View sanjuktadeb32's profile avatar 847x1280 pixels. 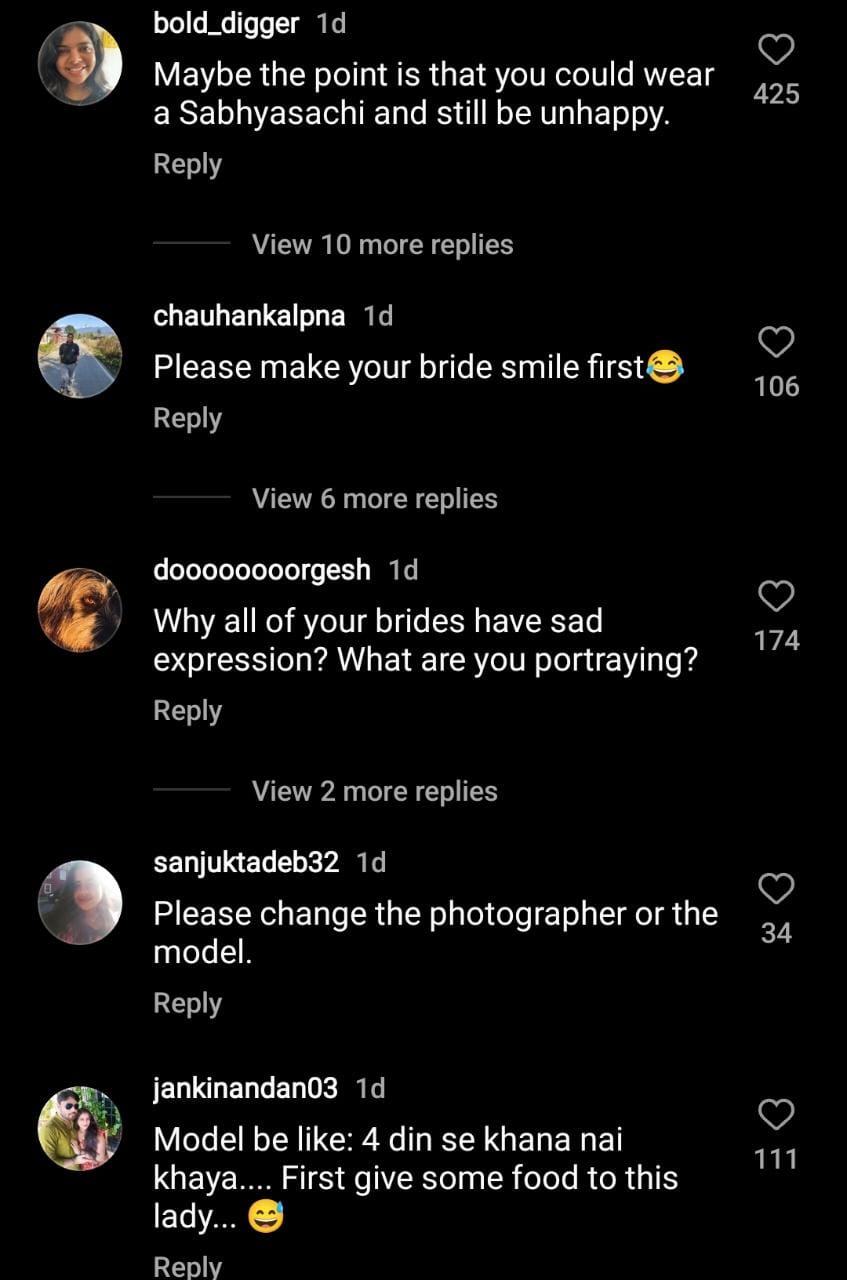click(x=80, y=902)
